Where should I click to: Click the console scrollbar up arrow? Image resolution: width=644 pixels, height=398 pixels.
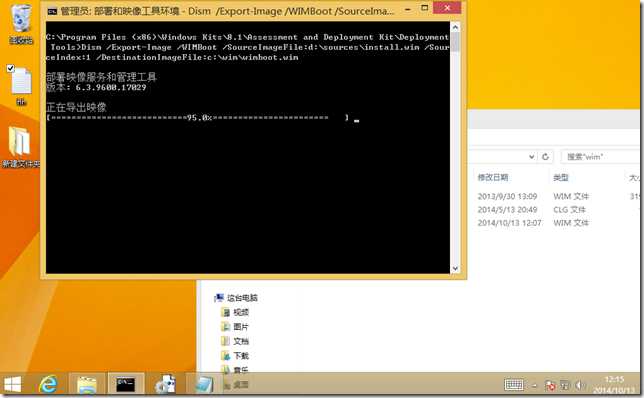(455, 28)
